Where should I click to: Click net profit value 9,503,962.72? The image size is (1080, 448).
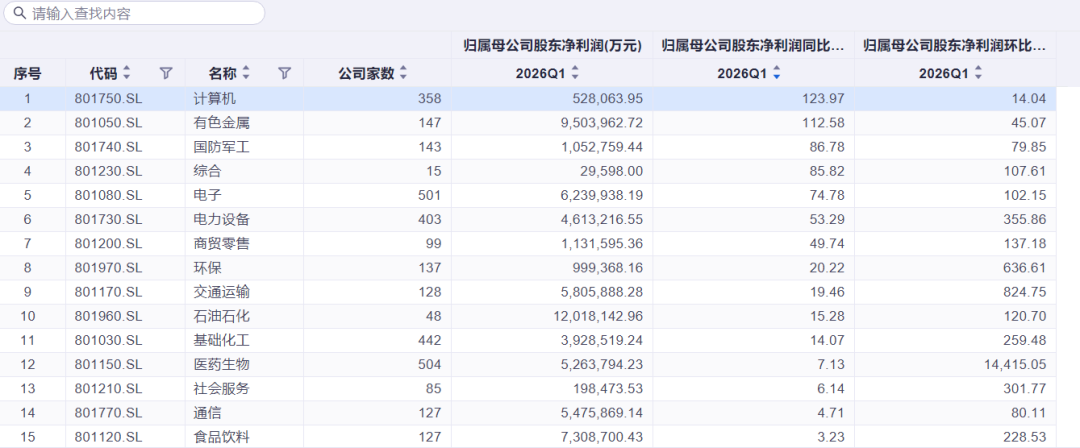pos(602,123)
